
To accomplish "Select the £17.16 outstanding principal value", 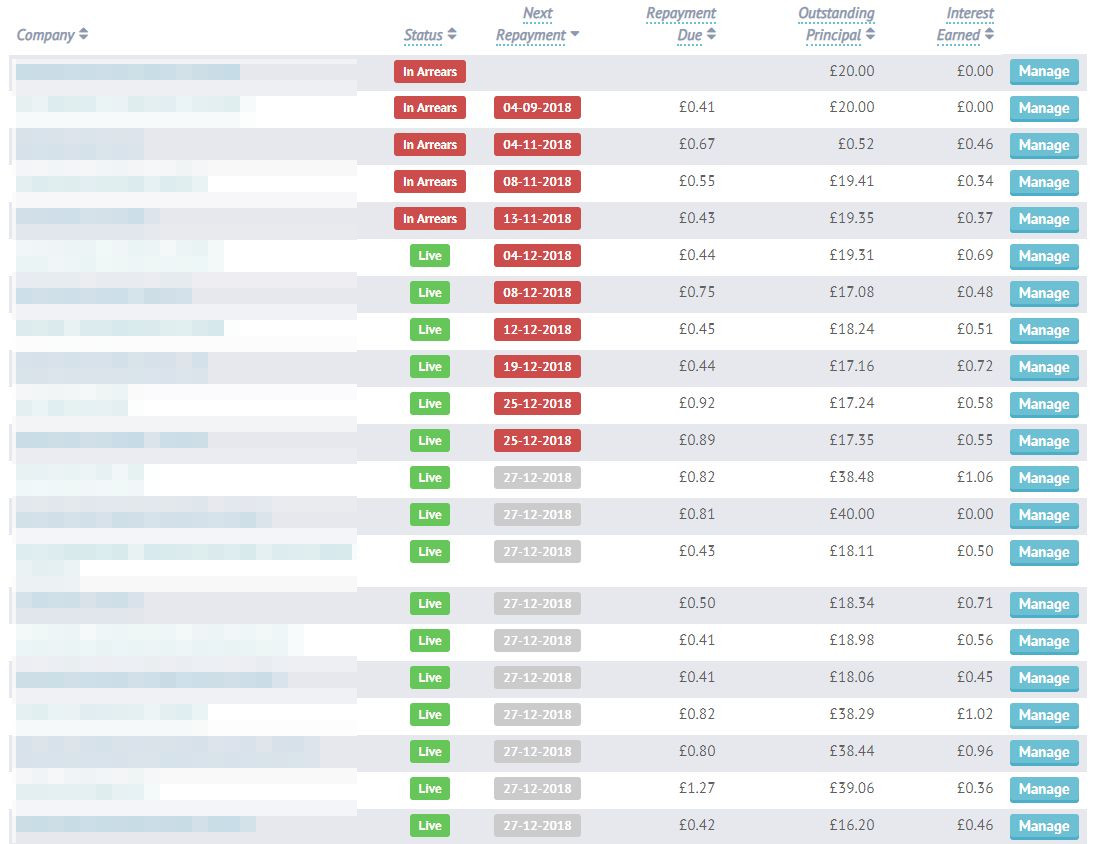I will click(851, 366).
